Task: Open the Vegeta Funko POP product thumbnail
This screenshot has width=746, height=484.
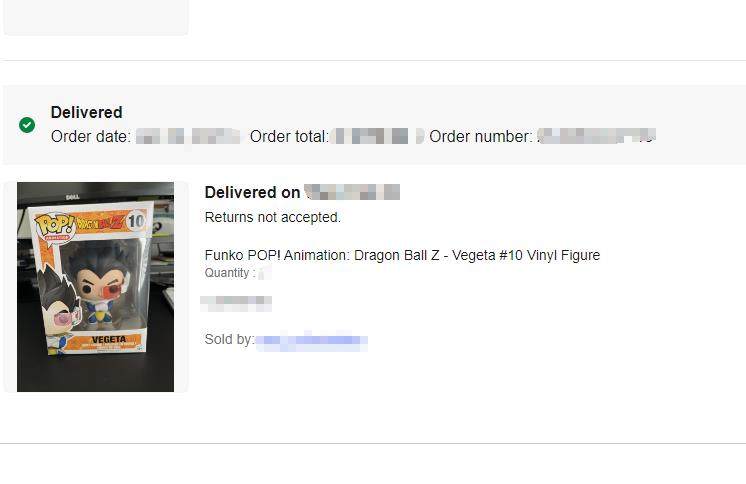Action: click(x=96, y=287)
